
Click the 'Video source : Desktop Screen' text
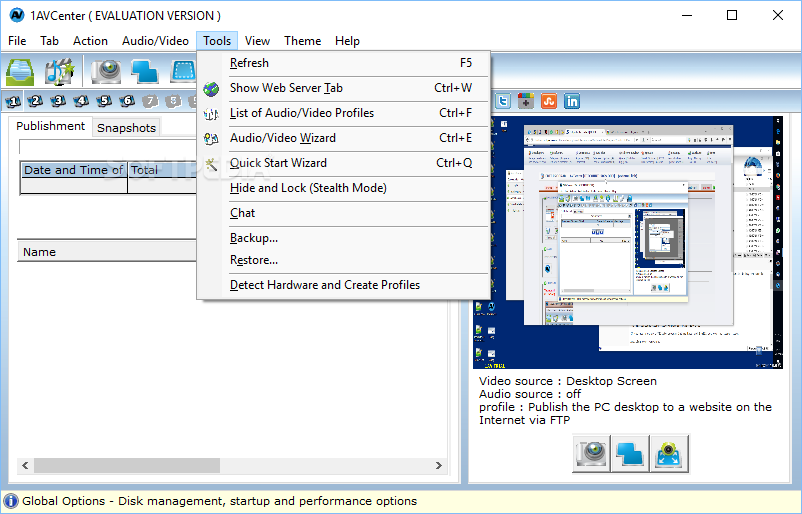568,382
